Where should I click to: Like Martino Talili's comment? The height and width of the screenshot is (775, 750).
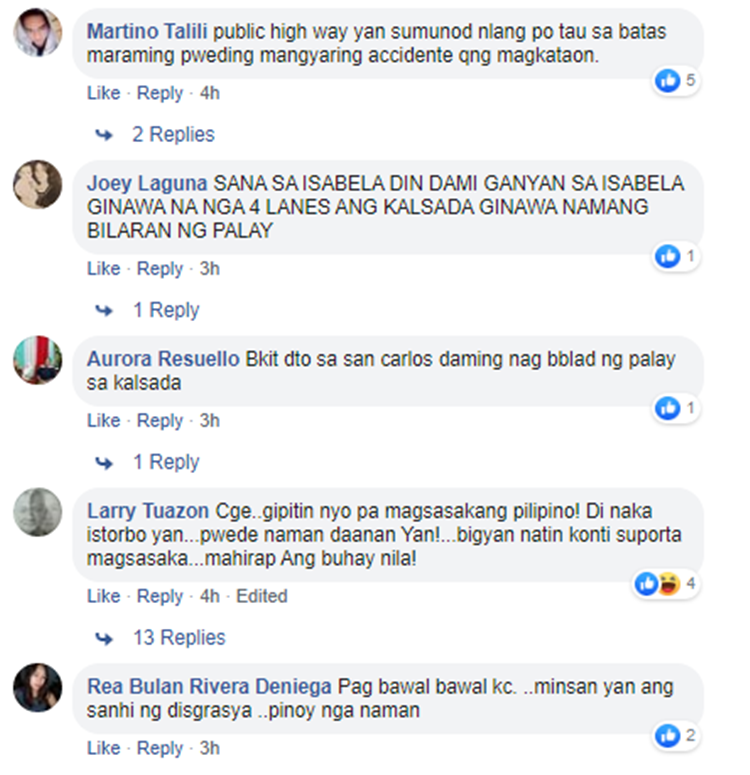click(104, 93)
